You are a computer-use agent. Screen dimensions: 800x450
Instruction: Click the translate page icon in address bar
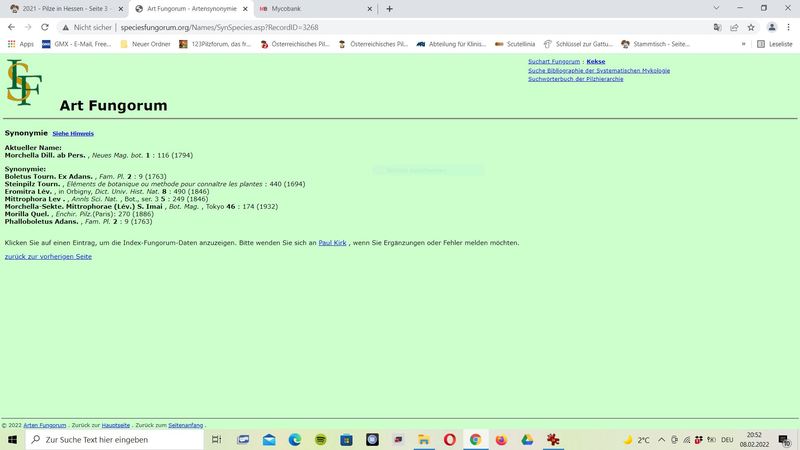point(717,28)
